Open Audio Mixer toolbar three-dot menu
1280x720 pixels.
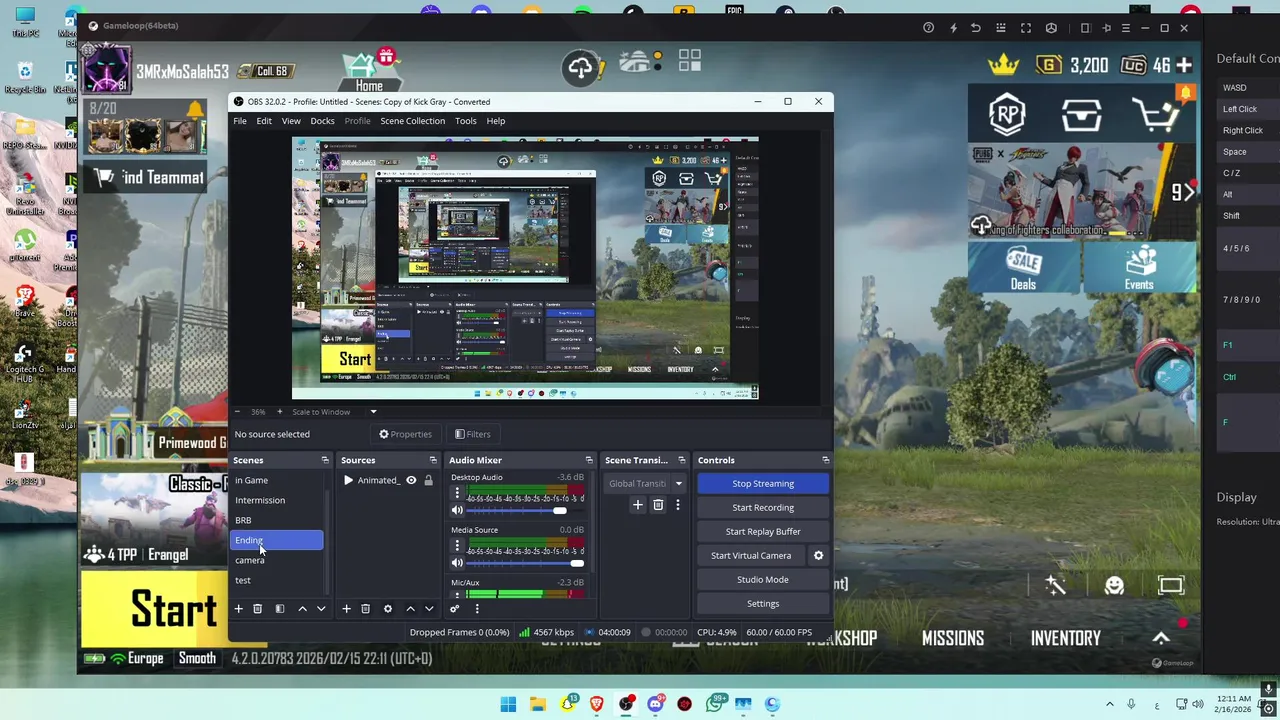coord(477,609)
